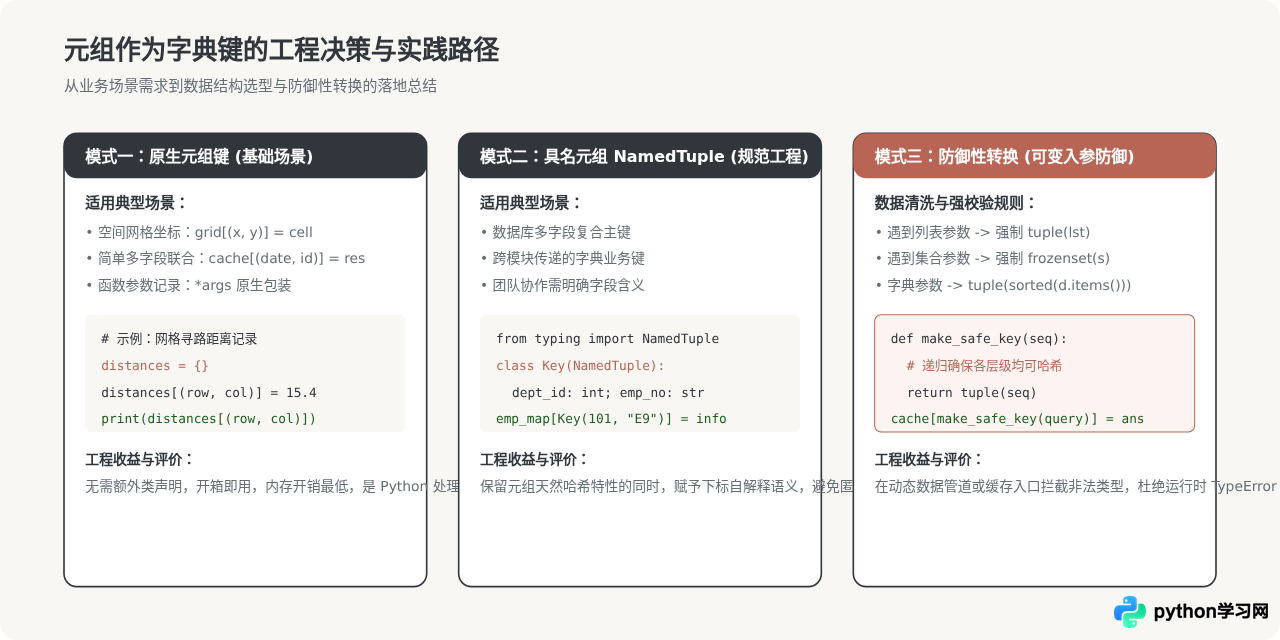The height and width of the screenshot is (640, 1280).
Task: Click code line def make_safe_key(seq):
Action: (979, 339)
